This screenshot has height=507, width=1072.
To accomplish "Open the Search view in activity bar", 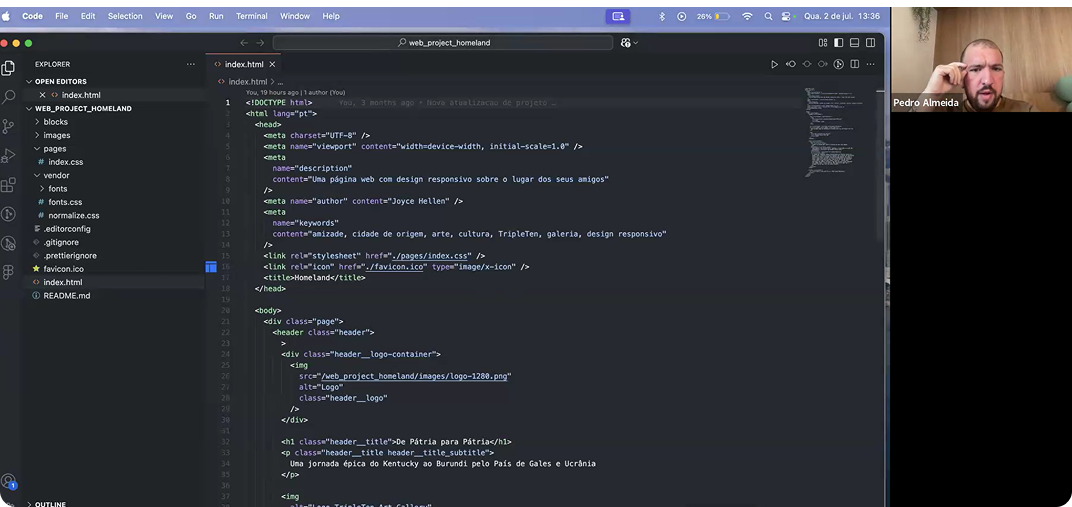I will click(9, 97).
